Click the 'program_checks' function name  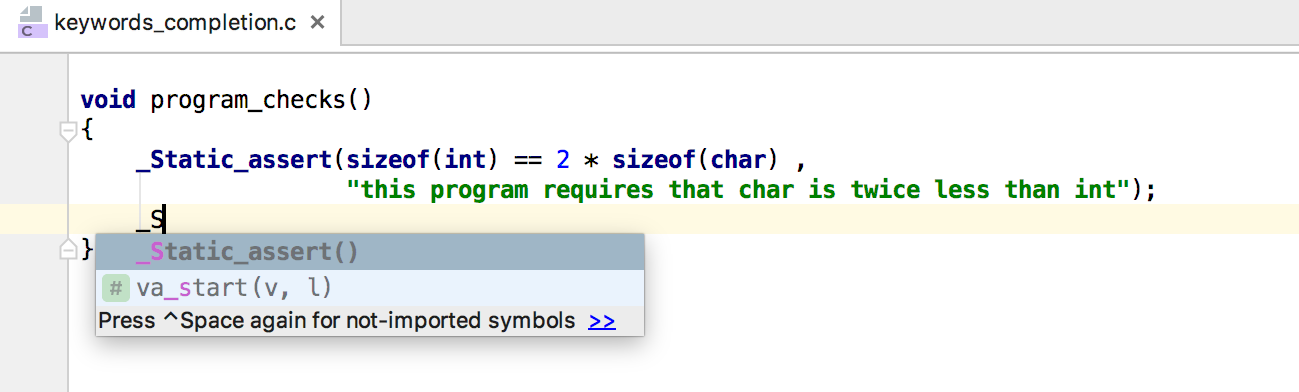tap(248, 100)
